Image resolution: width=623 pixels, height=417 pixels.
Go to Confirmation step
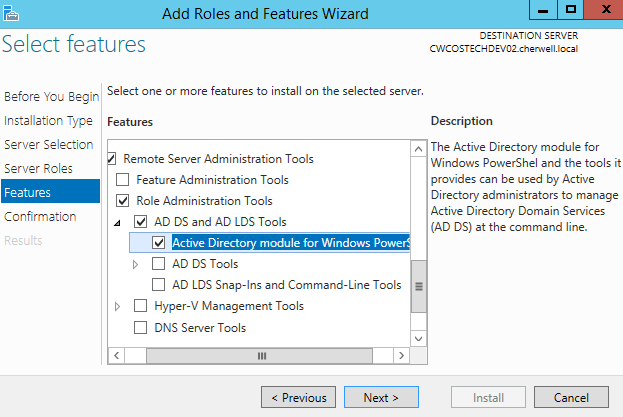(40, 216)
